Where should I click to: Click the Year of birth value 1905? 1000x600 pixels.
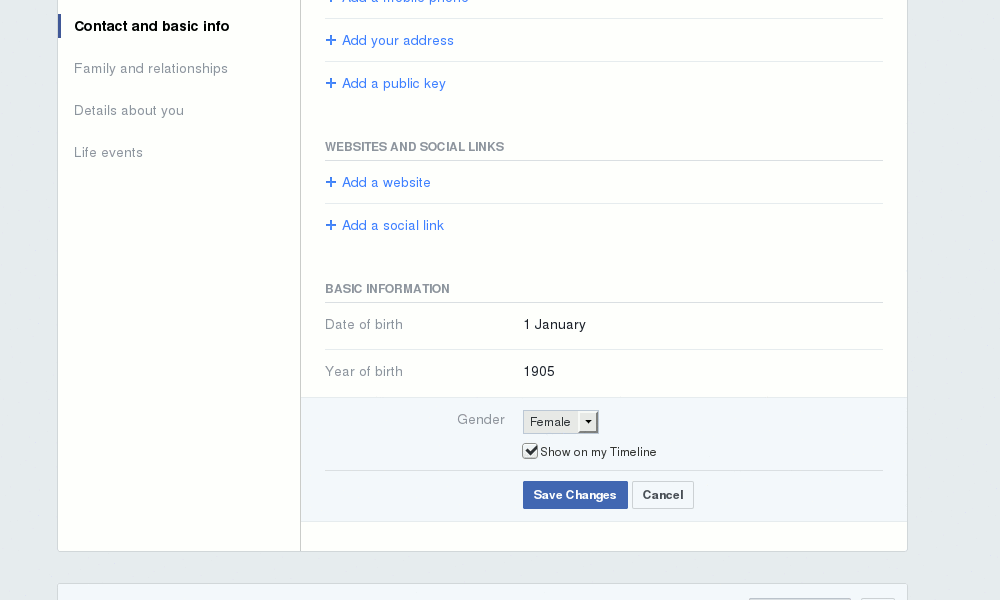click(x=539, y=372)
